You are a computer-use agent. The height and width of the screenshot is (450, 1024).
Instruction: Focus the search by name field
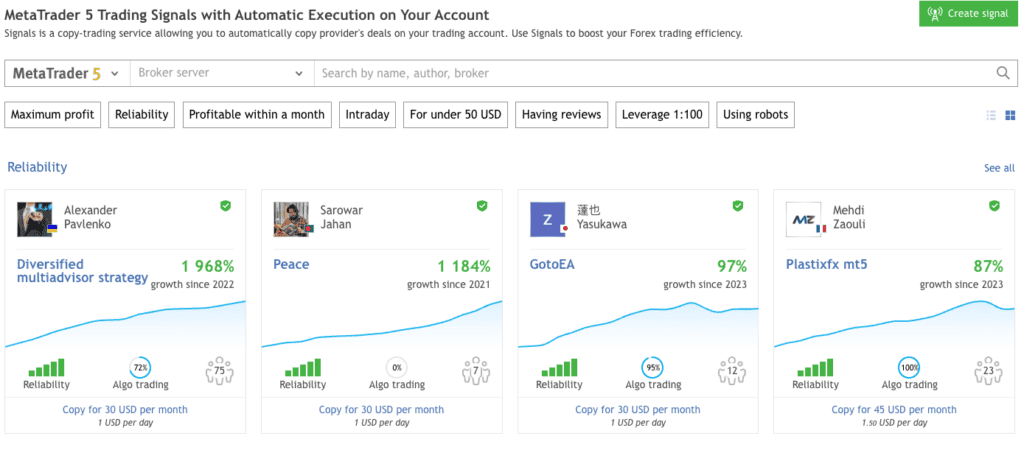pos(653,73)
